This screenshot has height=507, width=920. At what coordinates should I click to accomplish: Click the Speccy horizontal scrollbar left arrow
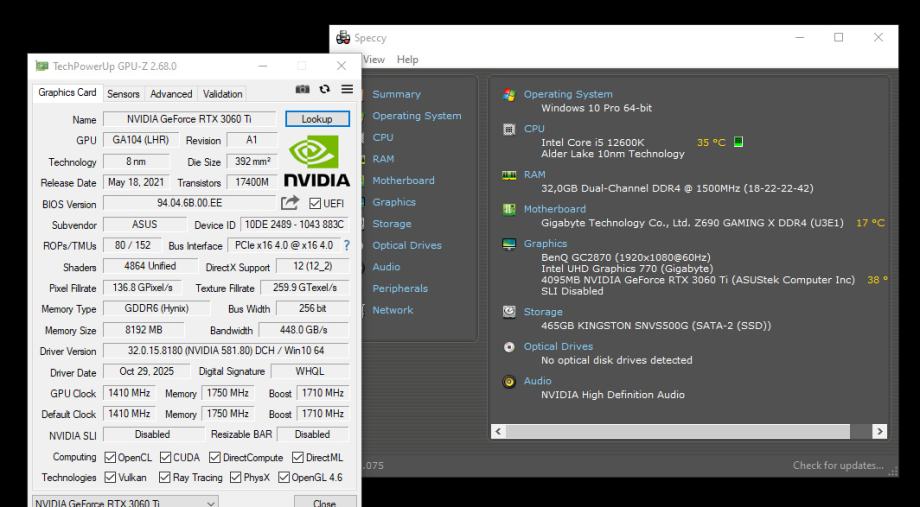coord(498,431)
